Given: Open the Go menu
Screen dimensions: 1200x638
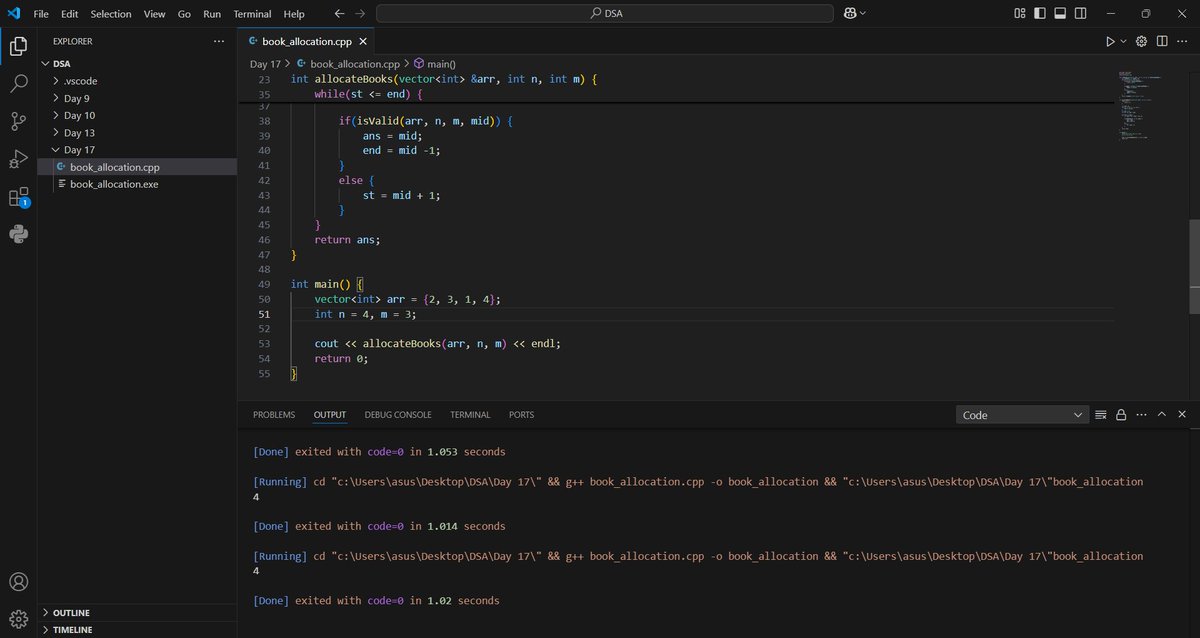Looking at the screenshot, I should (184, 14).
